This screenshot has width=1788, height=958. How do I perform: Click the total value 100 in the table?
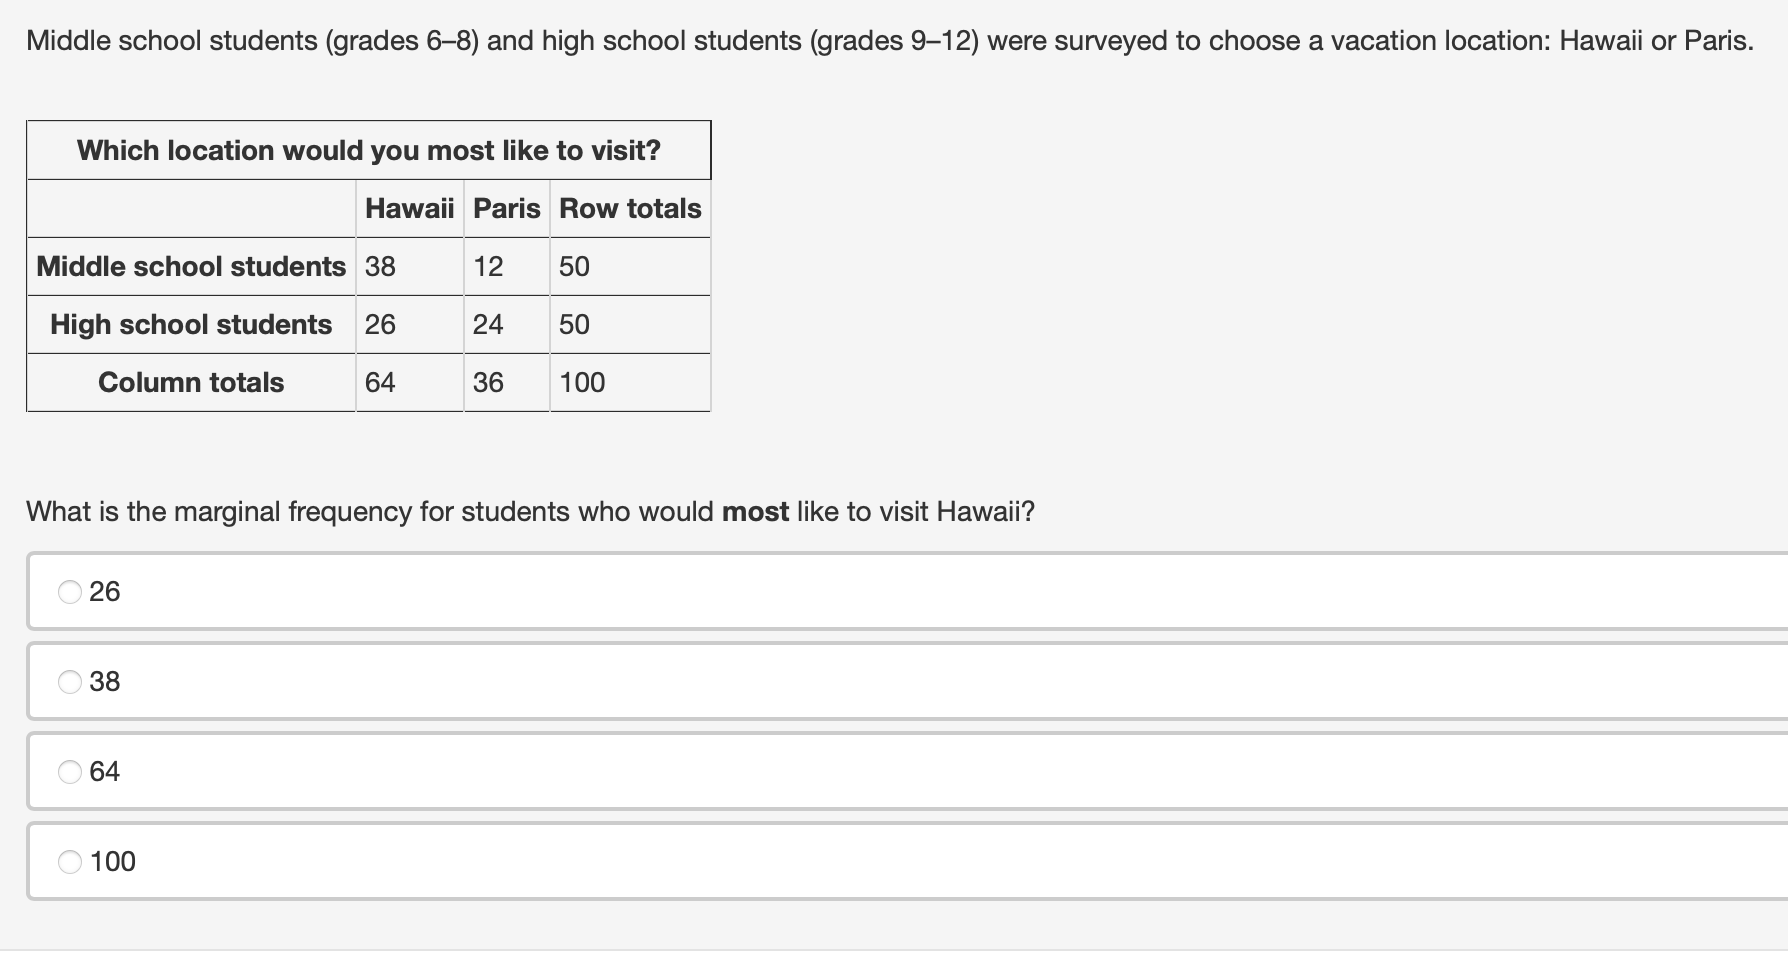[584, 382]
